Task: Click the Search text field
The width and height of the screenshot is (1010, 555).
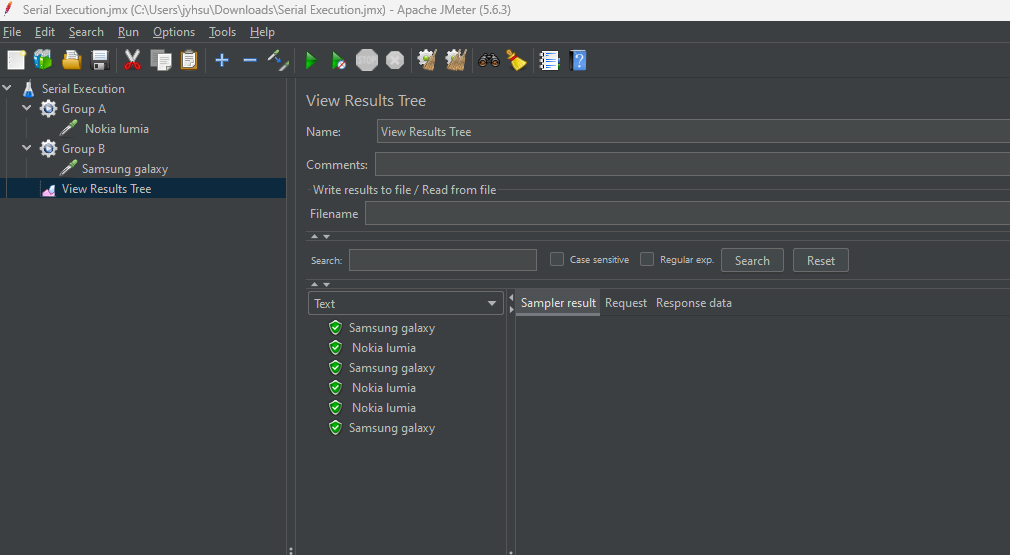Action: point(443,260)
